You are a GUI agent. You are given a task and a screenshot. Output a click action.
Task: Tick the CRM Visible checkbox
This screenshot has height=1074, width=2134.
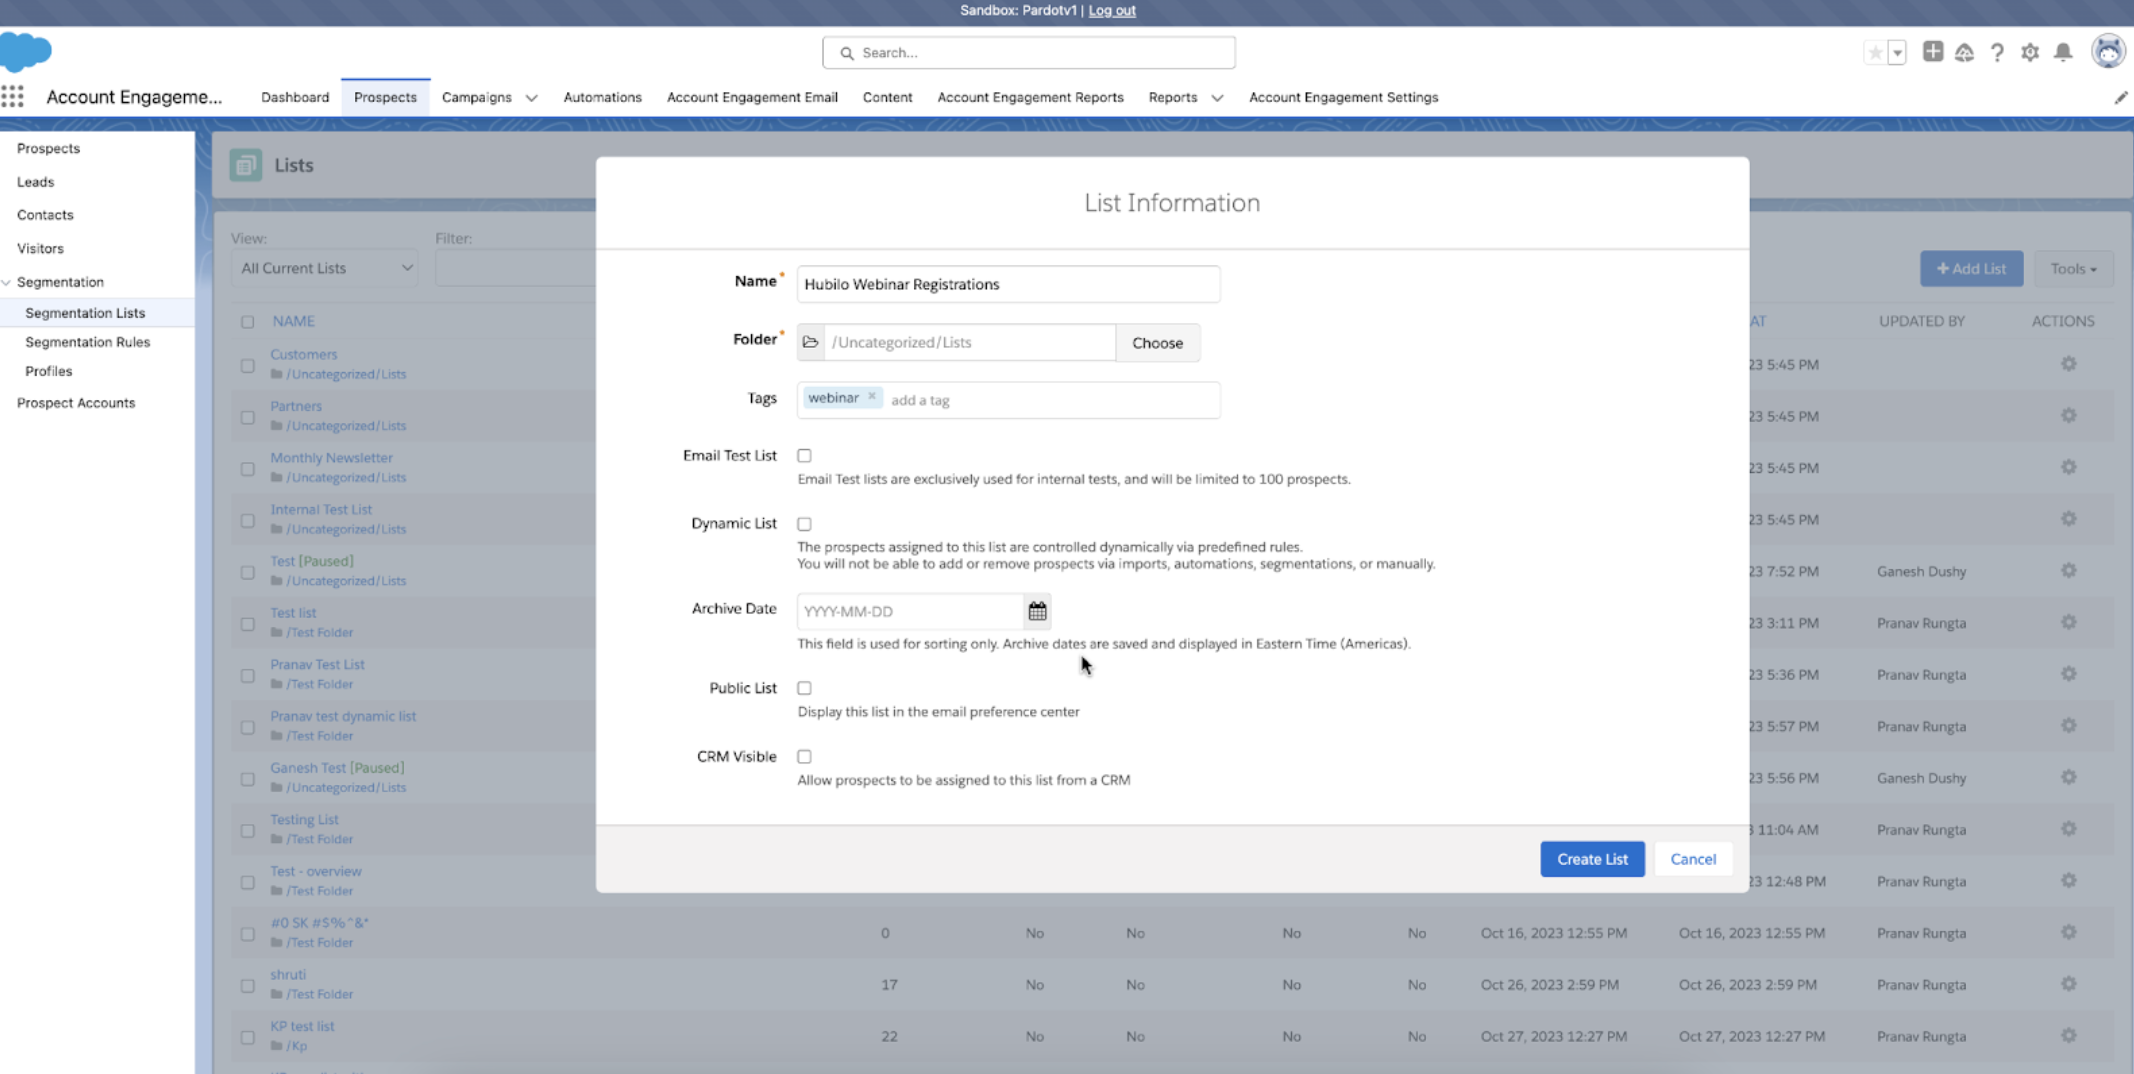(x=804, y=757)
